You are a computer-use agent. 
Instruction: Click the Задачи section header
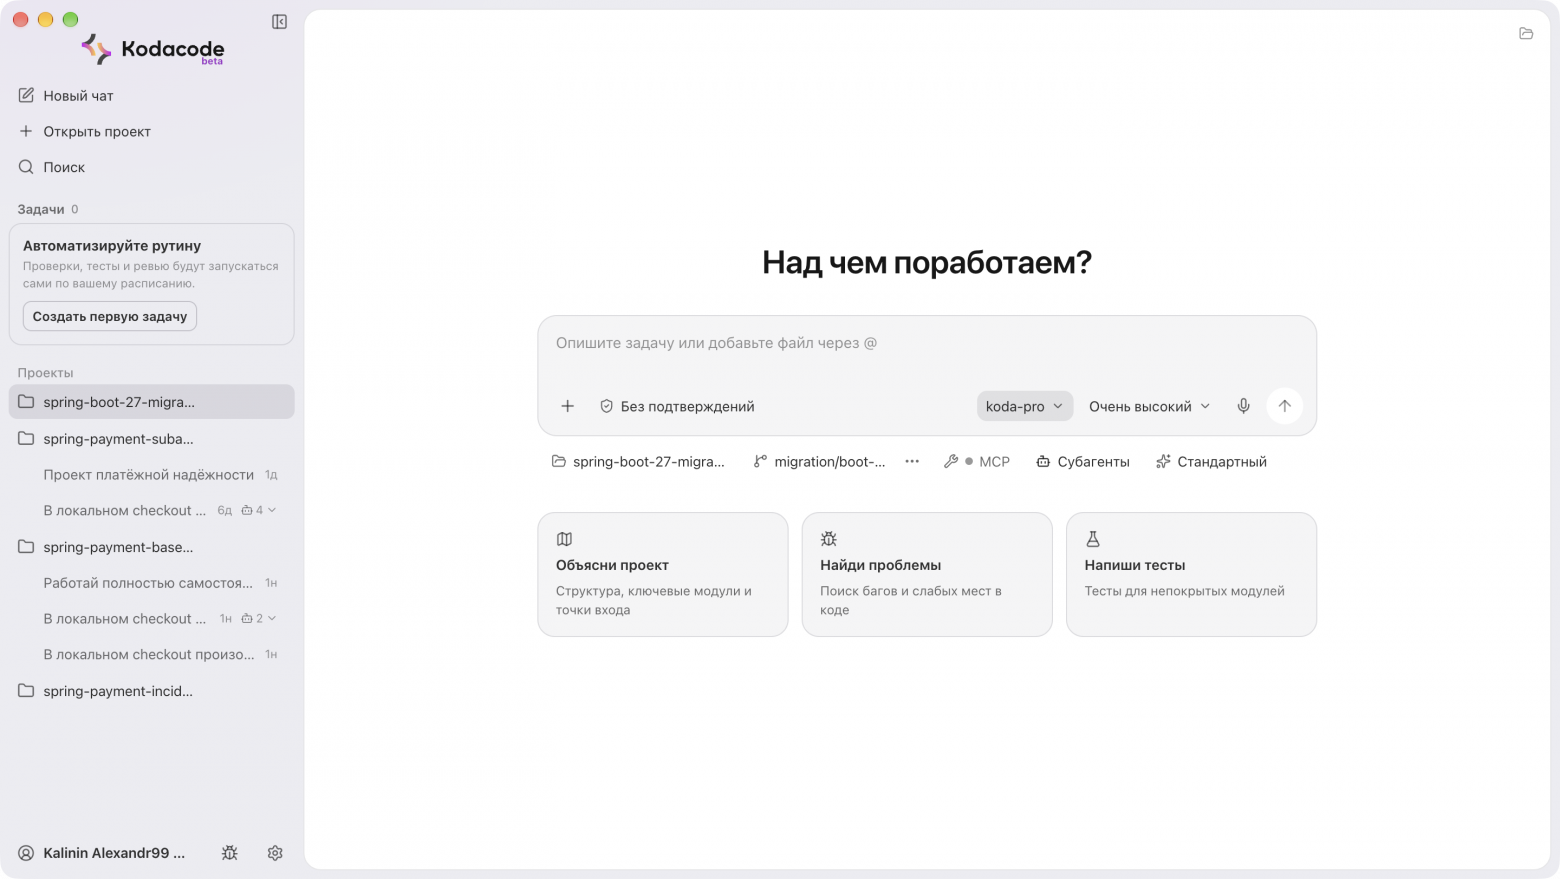(x=41, y=209)
